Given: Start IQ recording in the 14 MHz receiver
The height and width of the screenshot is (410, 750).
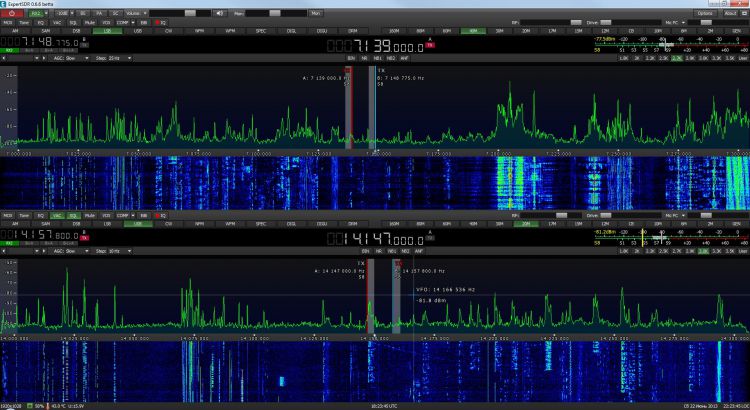Looking at the screenshot, I should coord(161,215).
